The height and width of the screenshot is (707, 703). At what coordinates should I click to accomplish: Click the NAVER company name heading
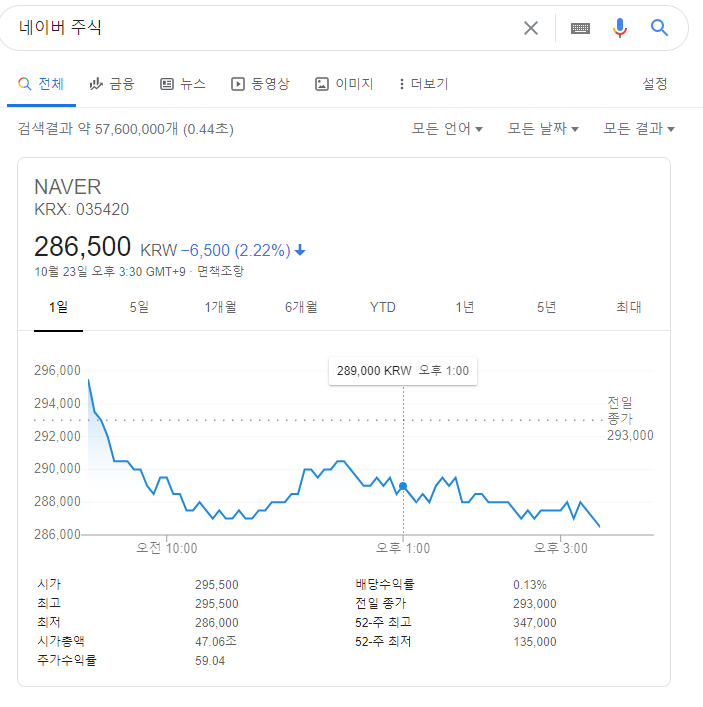click(x=68, y=187)
